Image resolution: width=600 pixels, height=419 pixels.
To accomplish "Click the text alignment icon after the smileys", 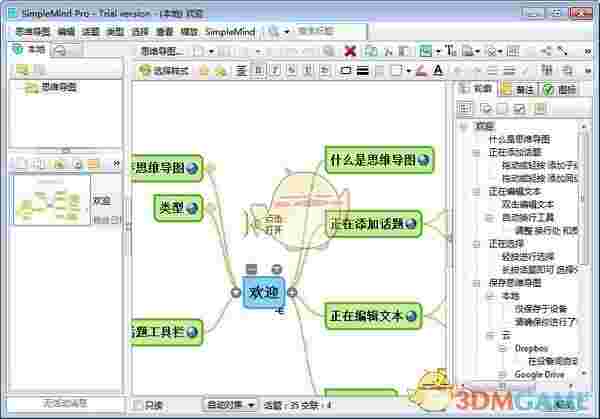I will click(x=241, y=70).
